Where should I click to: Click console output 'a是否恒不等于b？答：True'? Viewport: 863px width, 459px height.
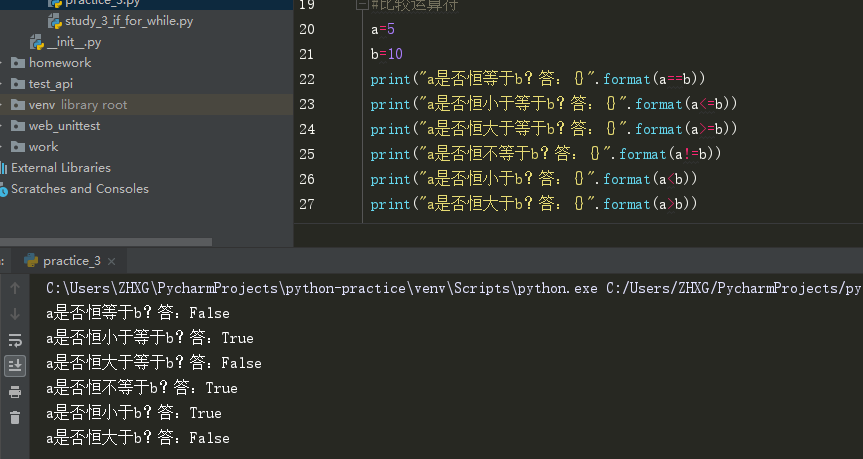142,388
